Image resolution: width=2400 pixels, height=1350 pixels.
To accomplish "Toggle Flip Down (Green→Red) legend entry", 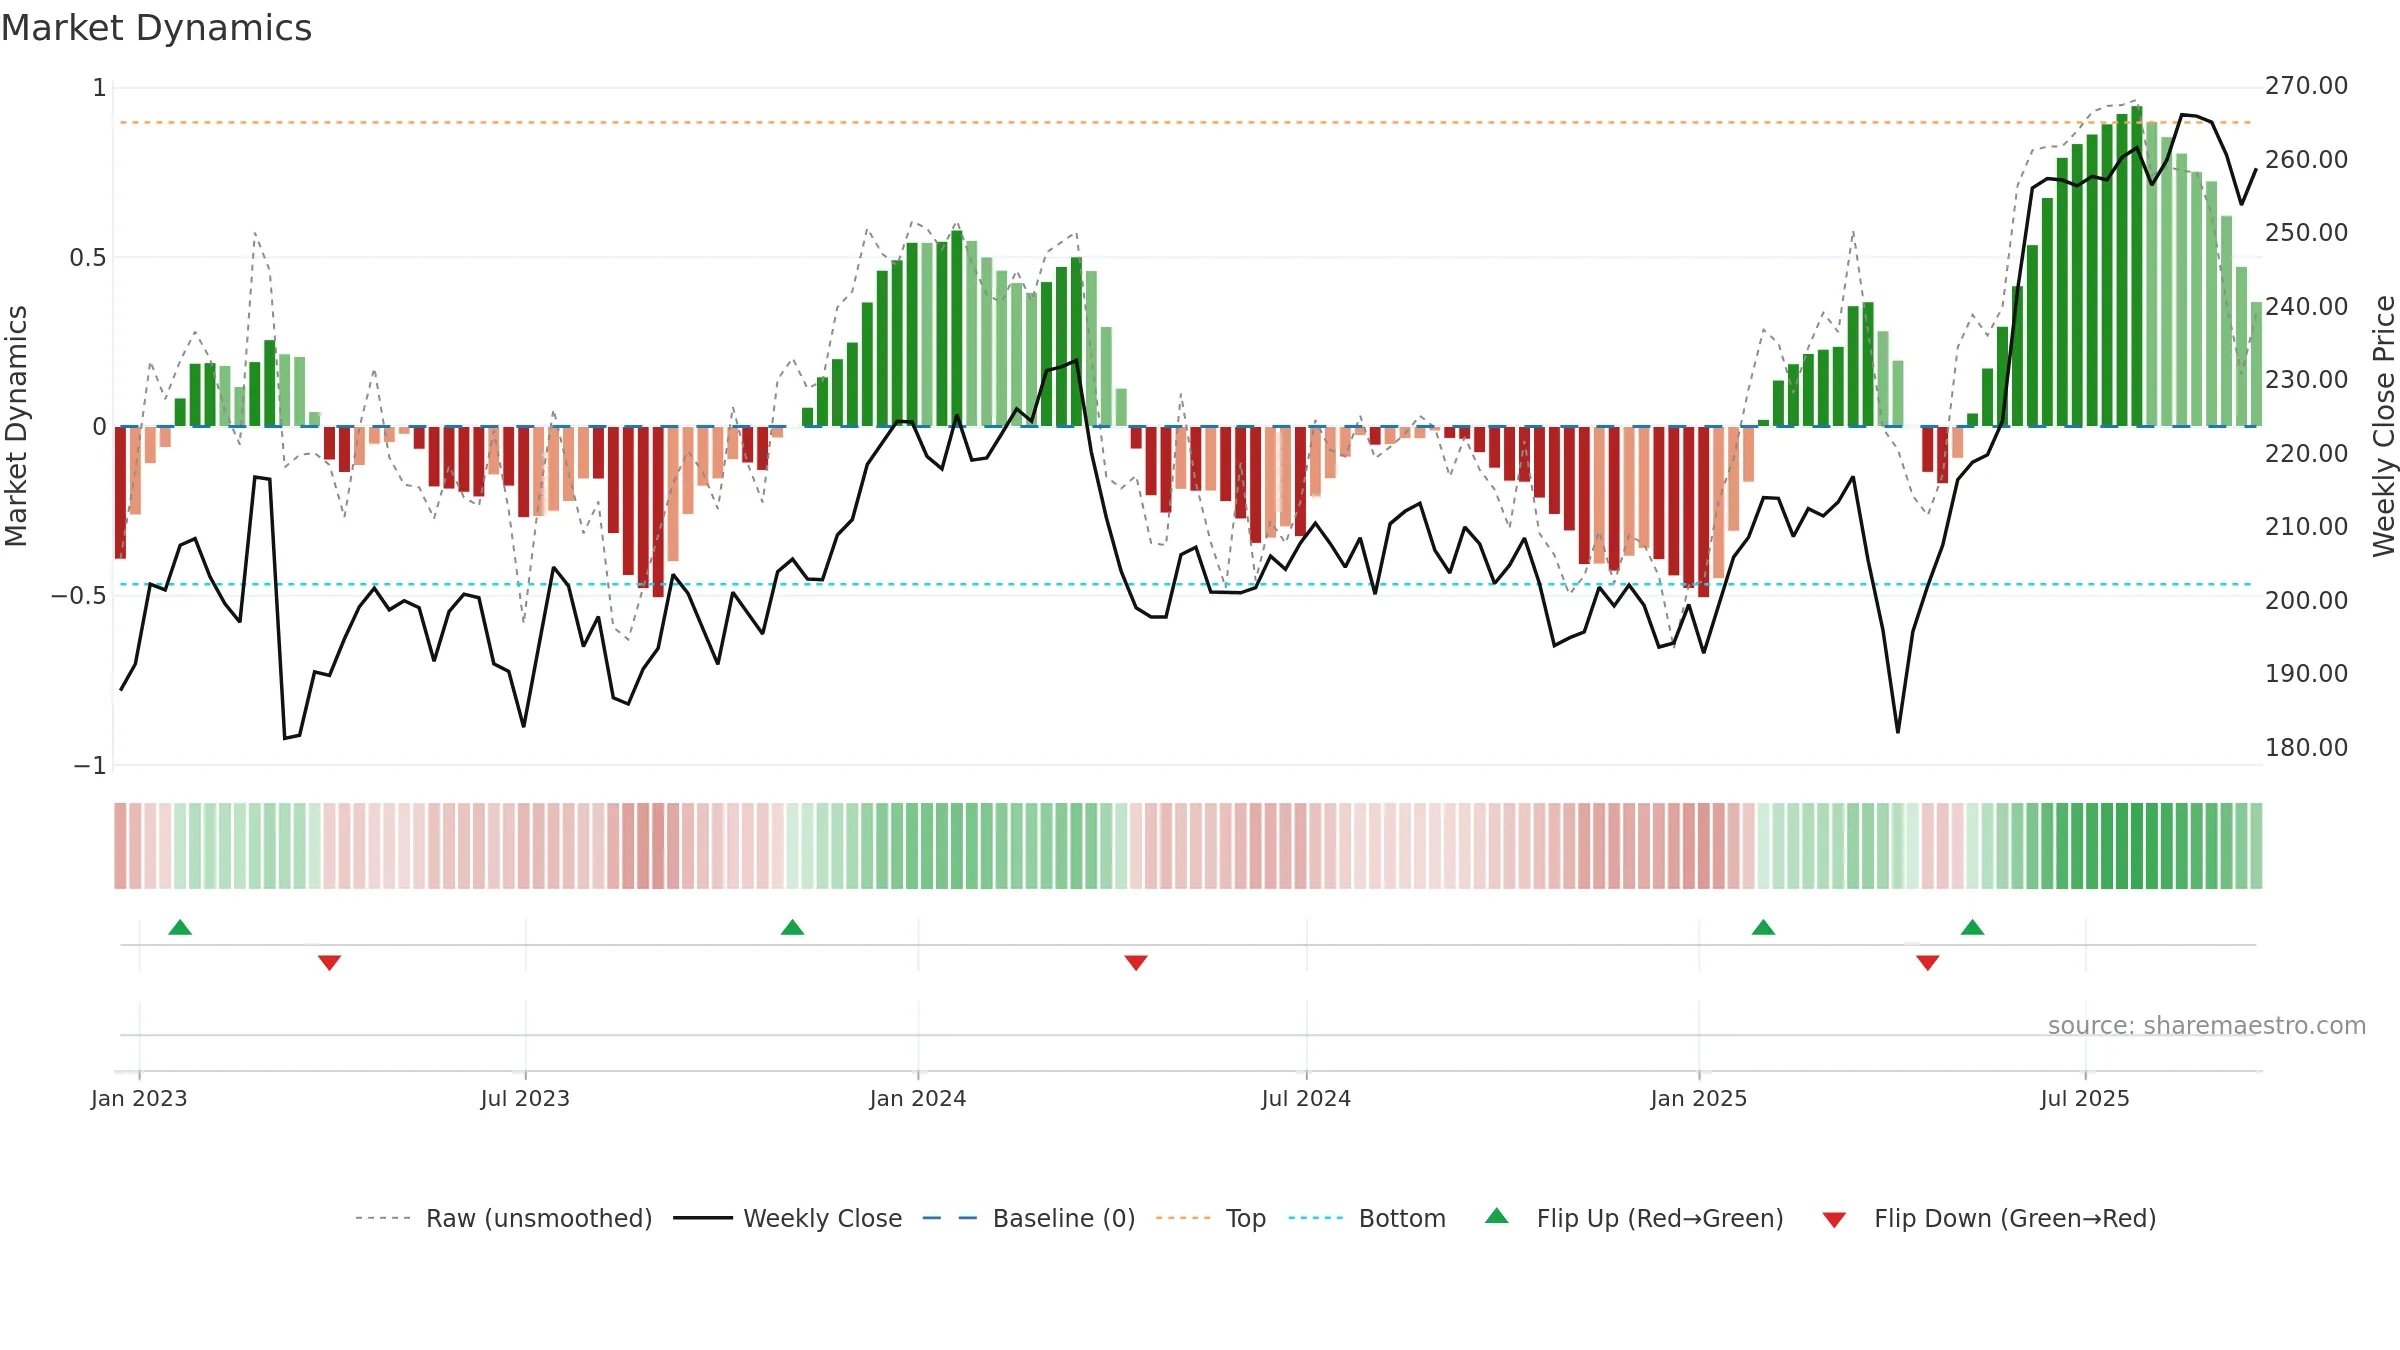I will point(1989,1218).
